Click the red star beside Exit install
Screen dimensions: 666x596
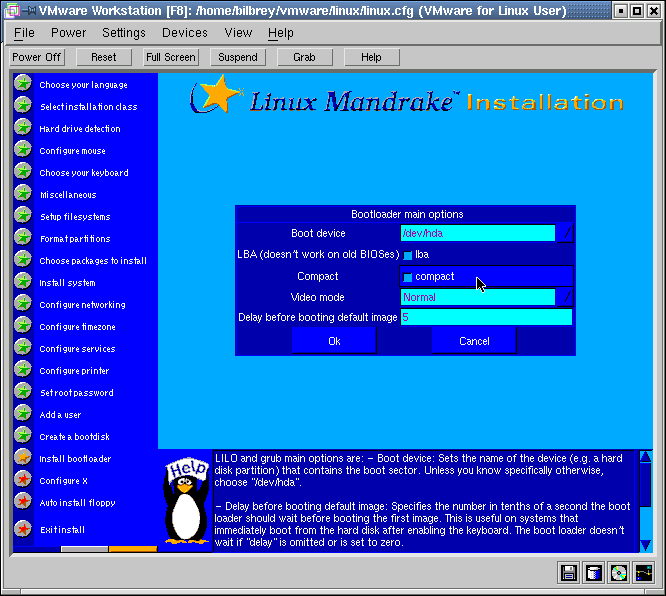coord(22,529)
